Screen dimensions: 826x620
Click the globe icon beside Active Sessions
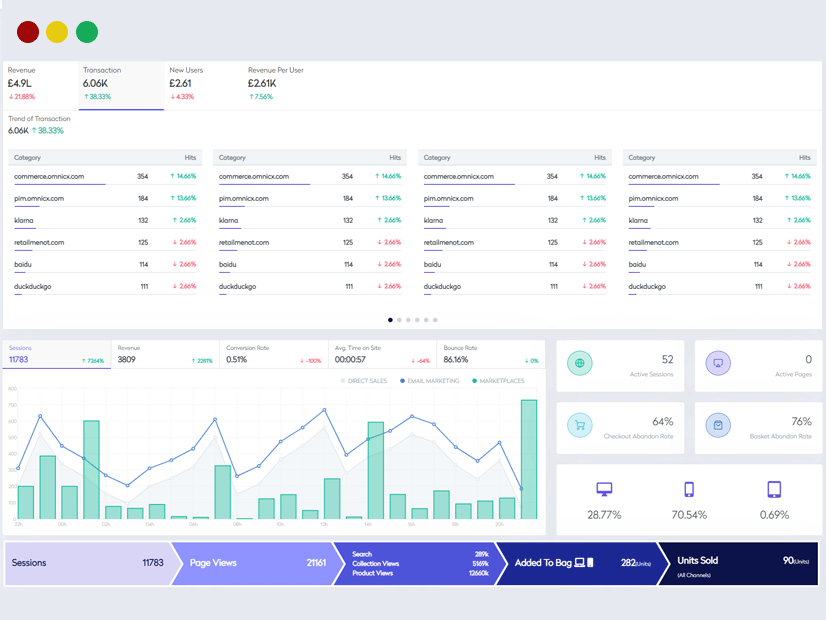tap(580, 363)
